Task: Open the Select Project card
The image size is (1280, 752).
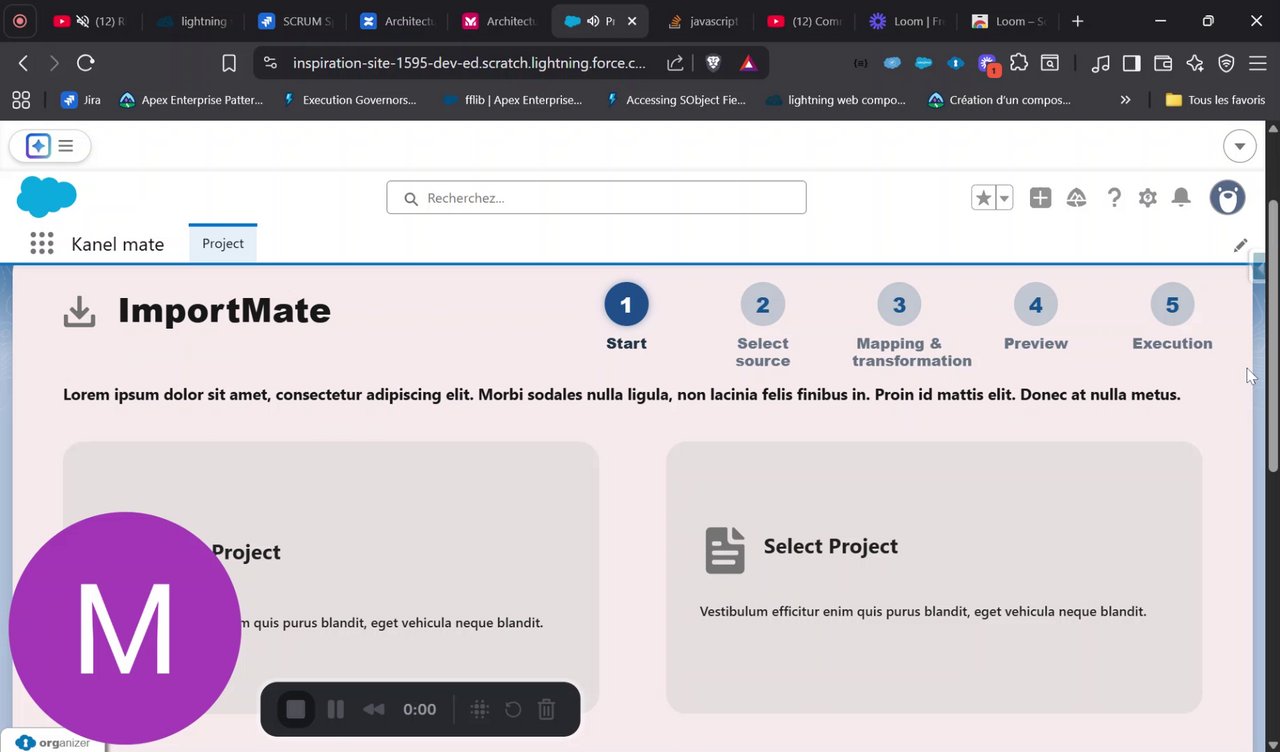Action: click(934, 577)
